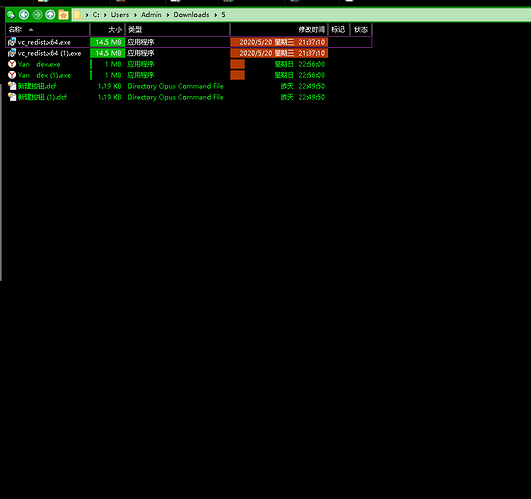Screen dimensions: 531x499
Task: Click the 状态 status column header
Action: [361, 30]
